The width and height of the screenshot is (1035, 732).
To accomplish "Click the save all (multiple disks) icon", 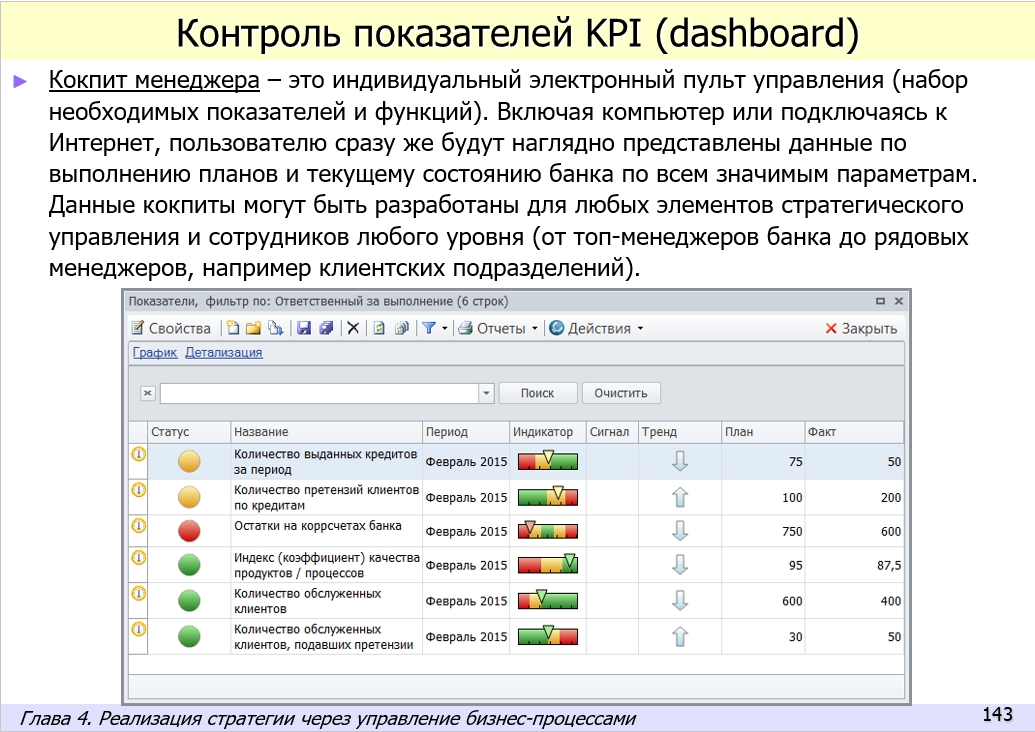I will (325, 328).
